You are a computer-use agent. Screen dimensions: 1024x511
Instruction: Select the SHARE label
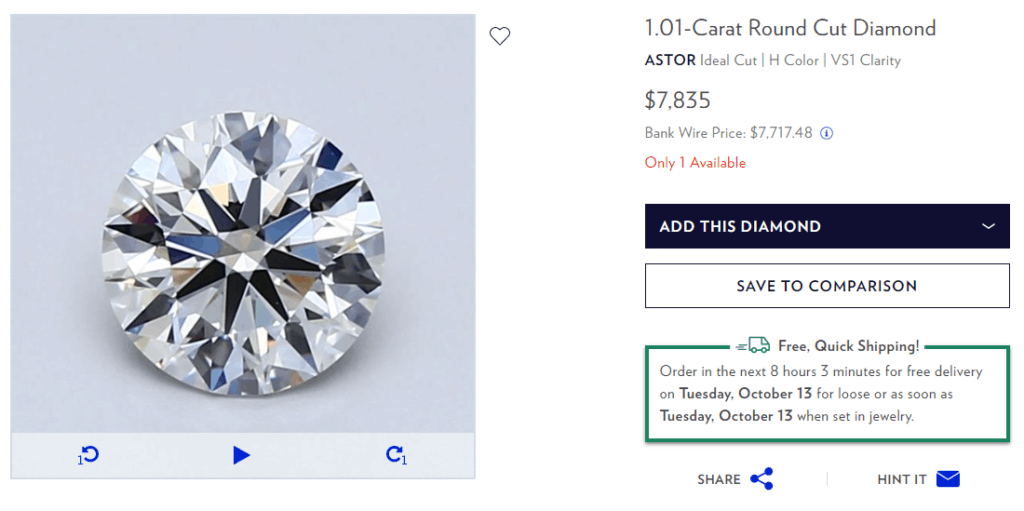click(719, 480)
